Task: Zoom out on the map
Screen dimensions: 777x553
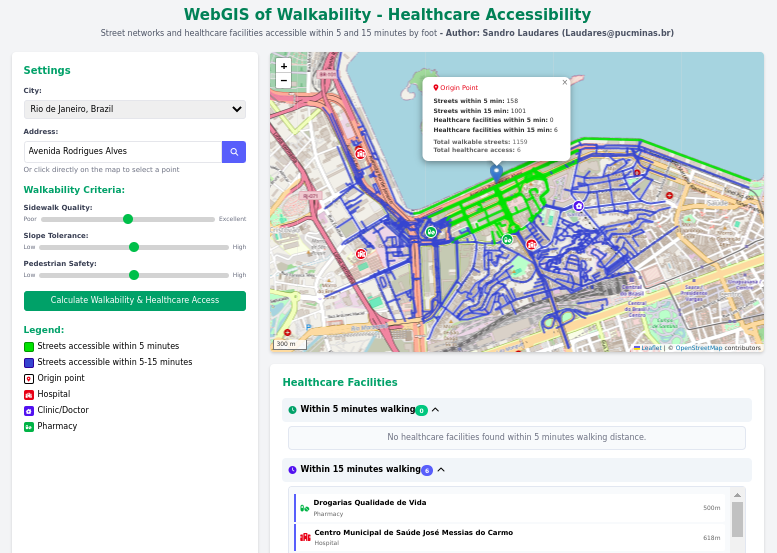Action: 284,80
